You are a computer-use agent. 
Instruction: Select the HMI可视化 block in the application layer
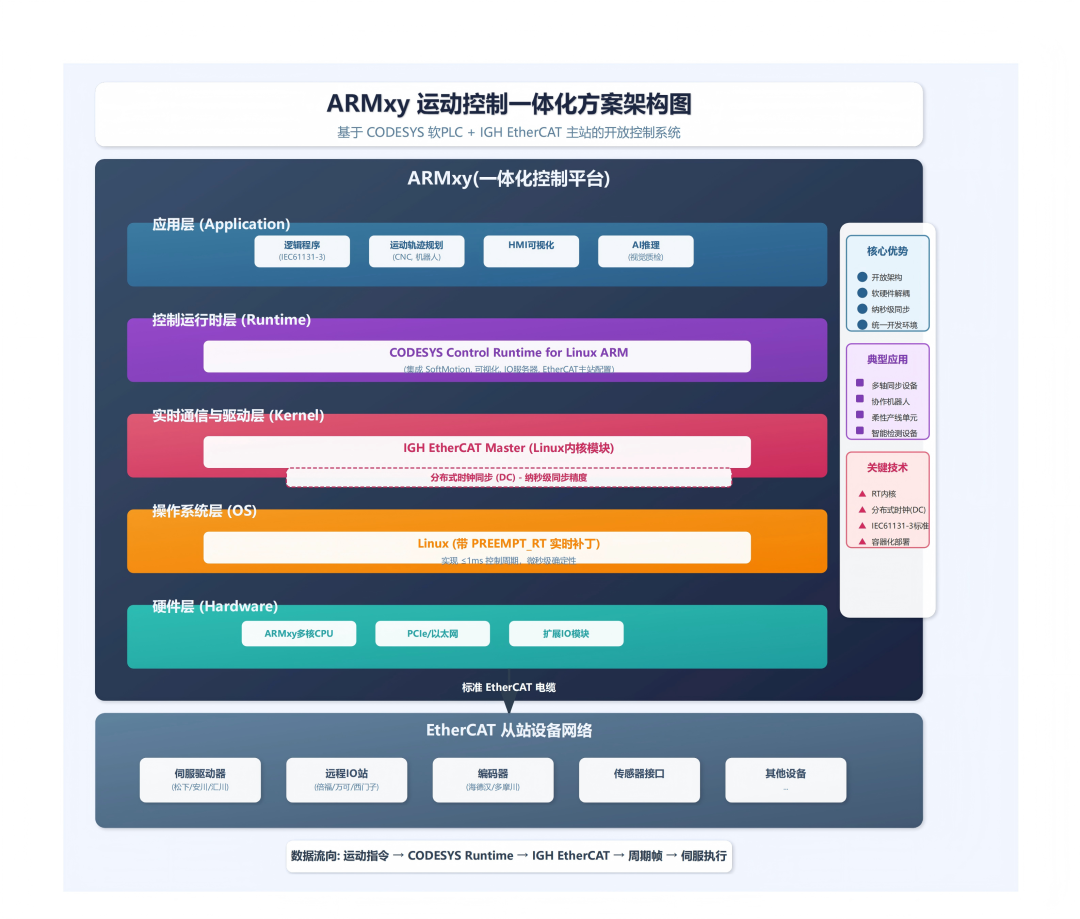pos(531,251)
